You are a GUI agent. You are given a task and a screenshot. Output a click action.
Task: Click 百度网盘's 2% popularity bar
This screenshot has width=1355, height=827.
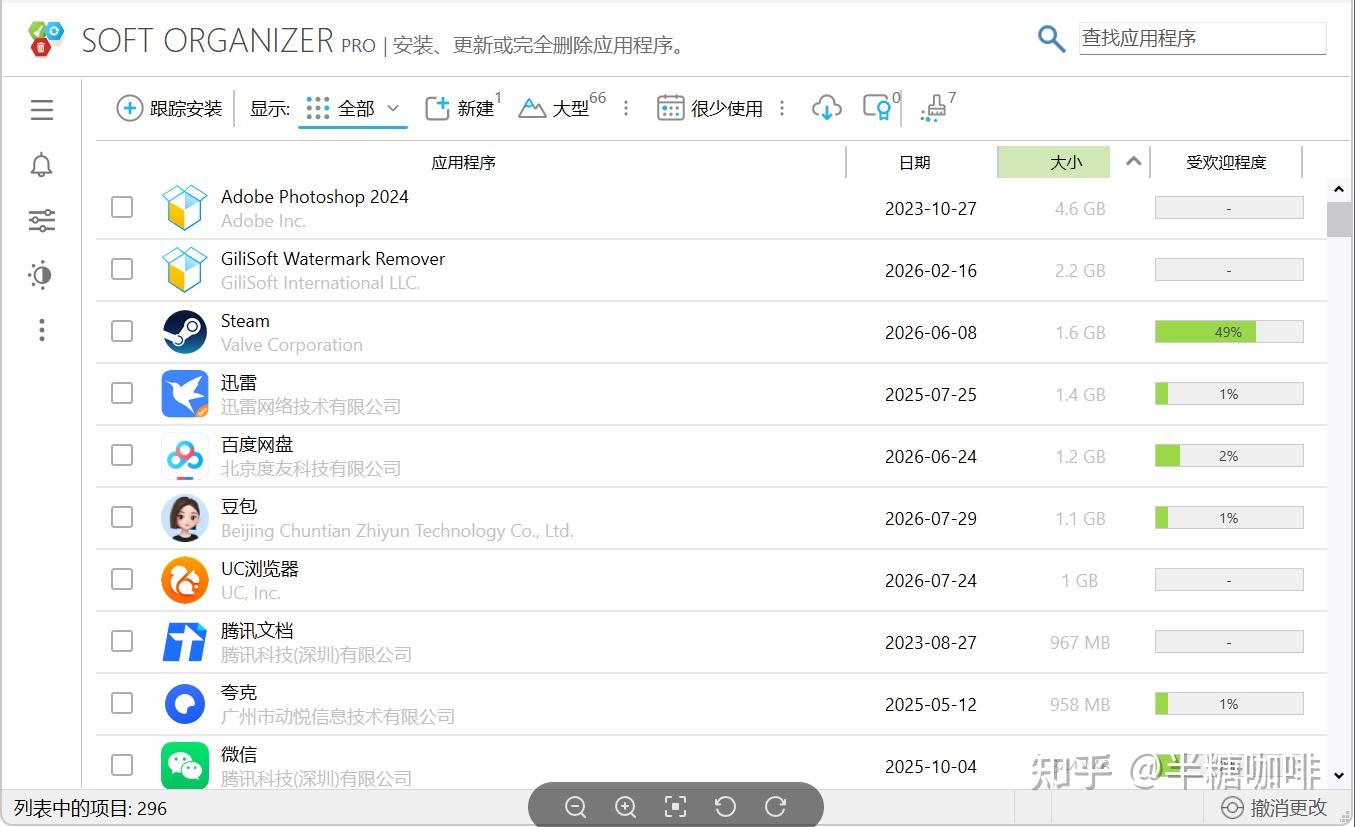[x=1229, y=456]
